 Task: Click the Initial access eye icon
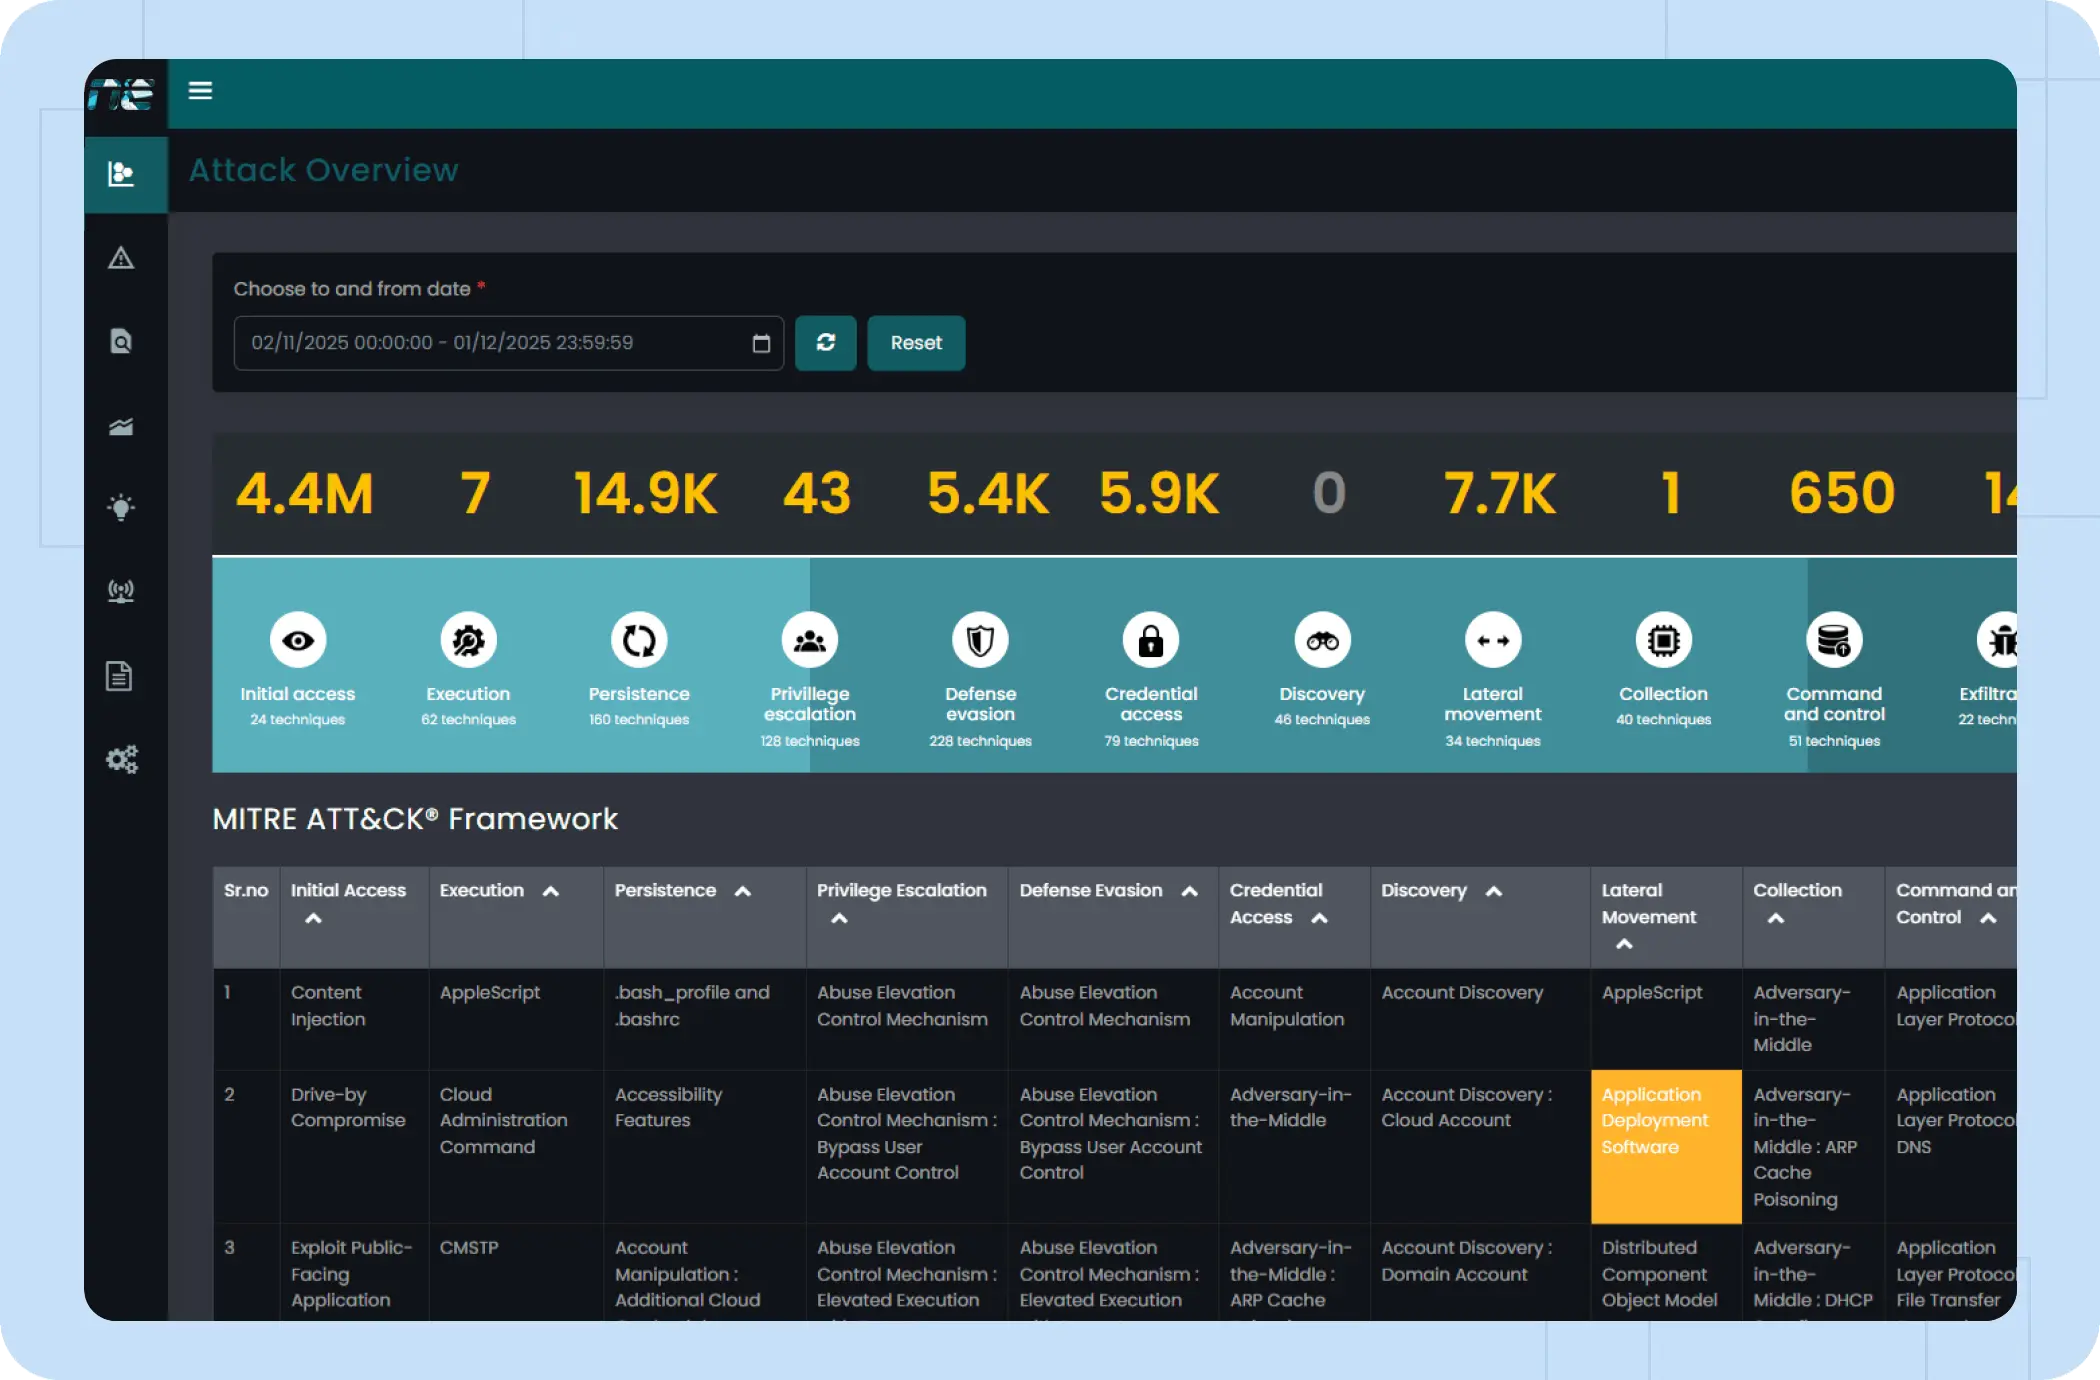(x=298, y=640)
